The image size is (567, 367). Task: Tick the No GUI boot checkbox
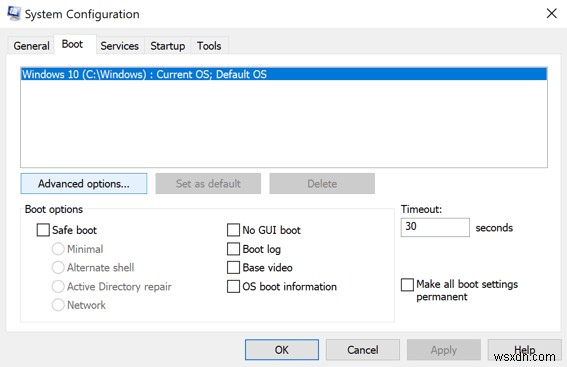coord(233,230)
